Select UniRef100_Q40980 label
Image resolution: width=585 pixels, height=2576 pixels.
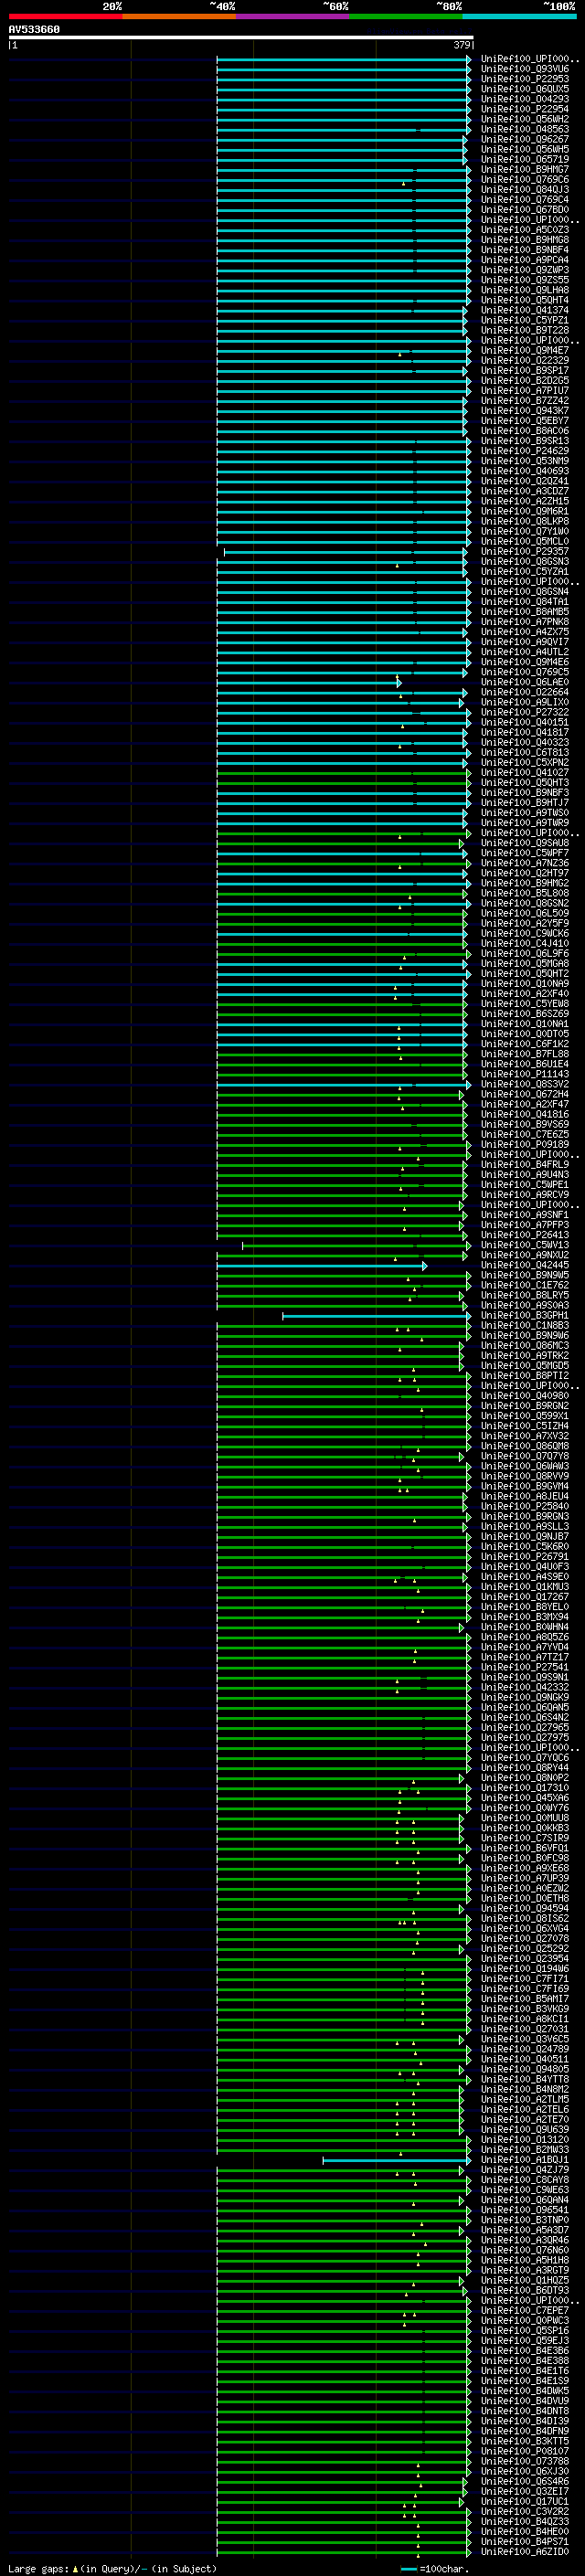tap(524, 1395)
